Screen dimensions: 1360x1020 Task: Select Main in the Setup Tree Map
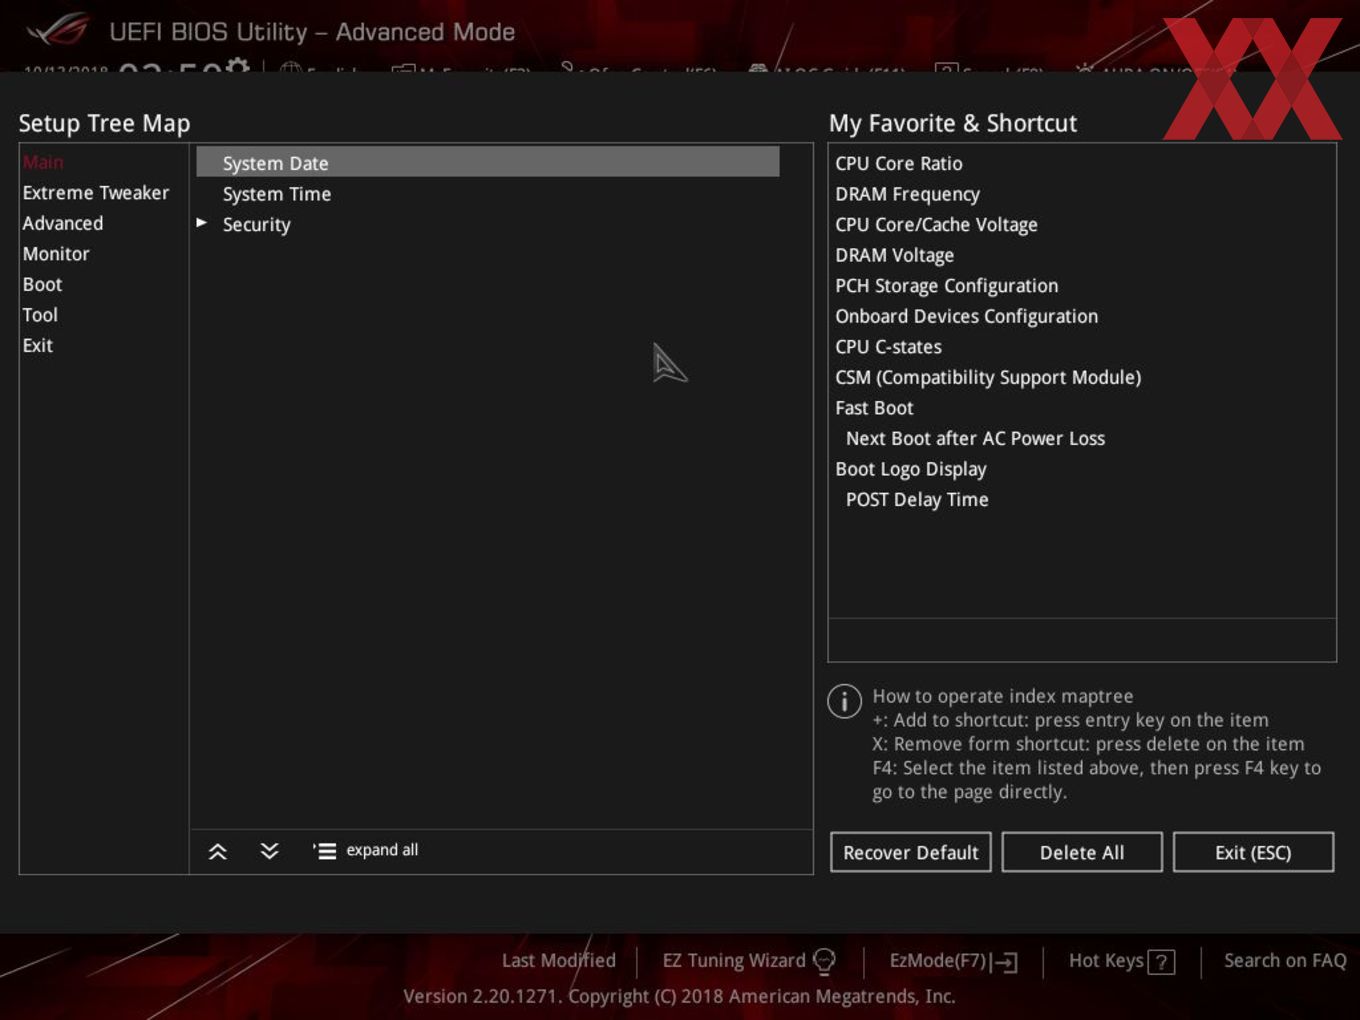43,162
